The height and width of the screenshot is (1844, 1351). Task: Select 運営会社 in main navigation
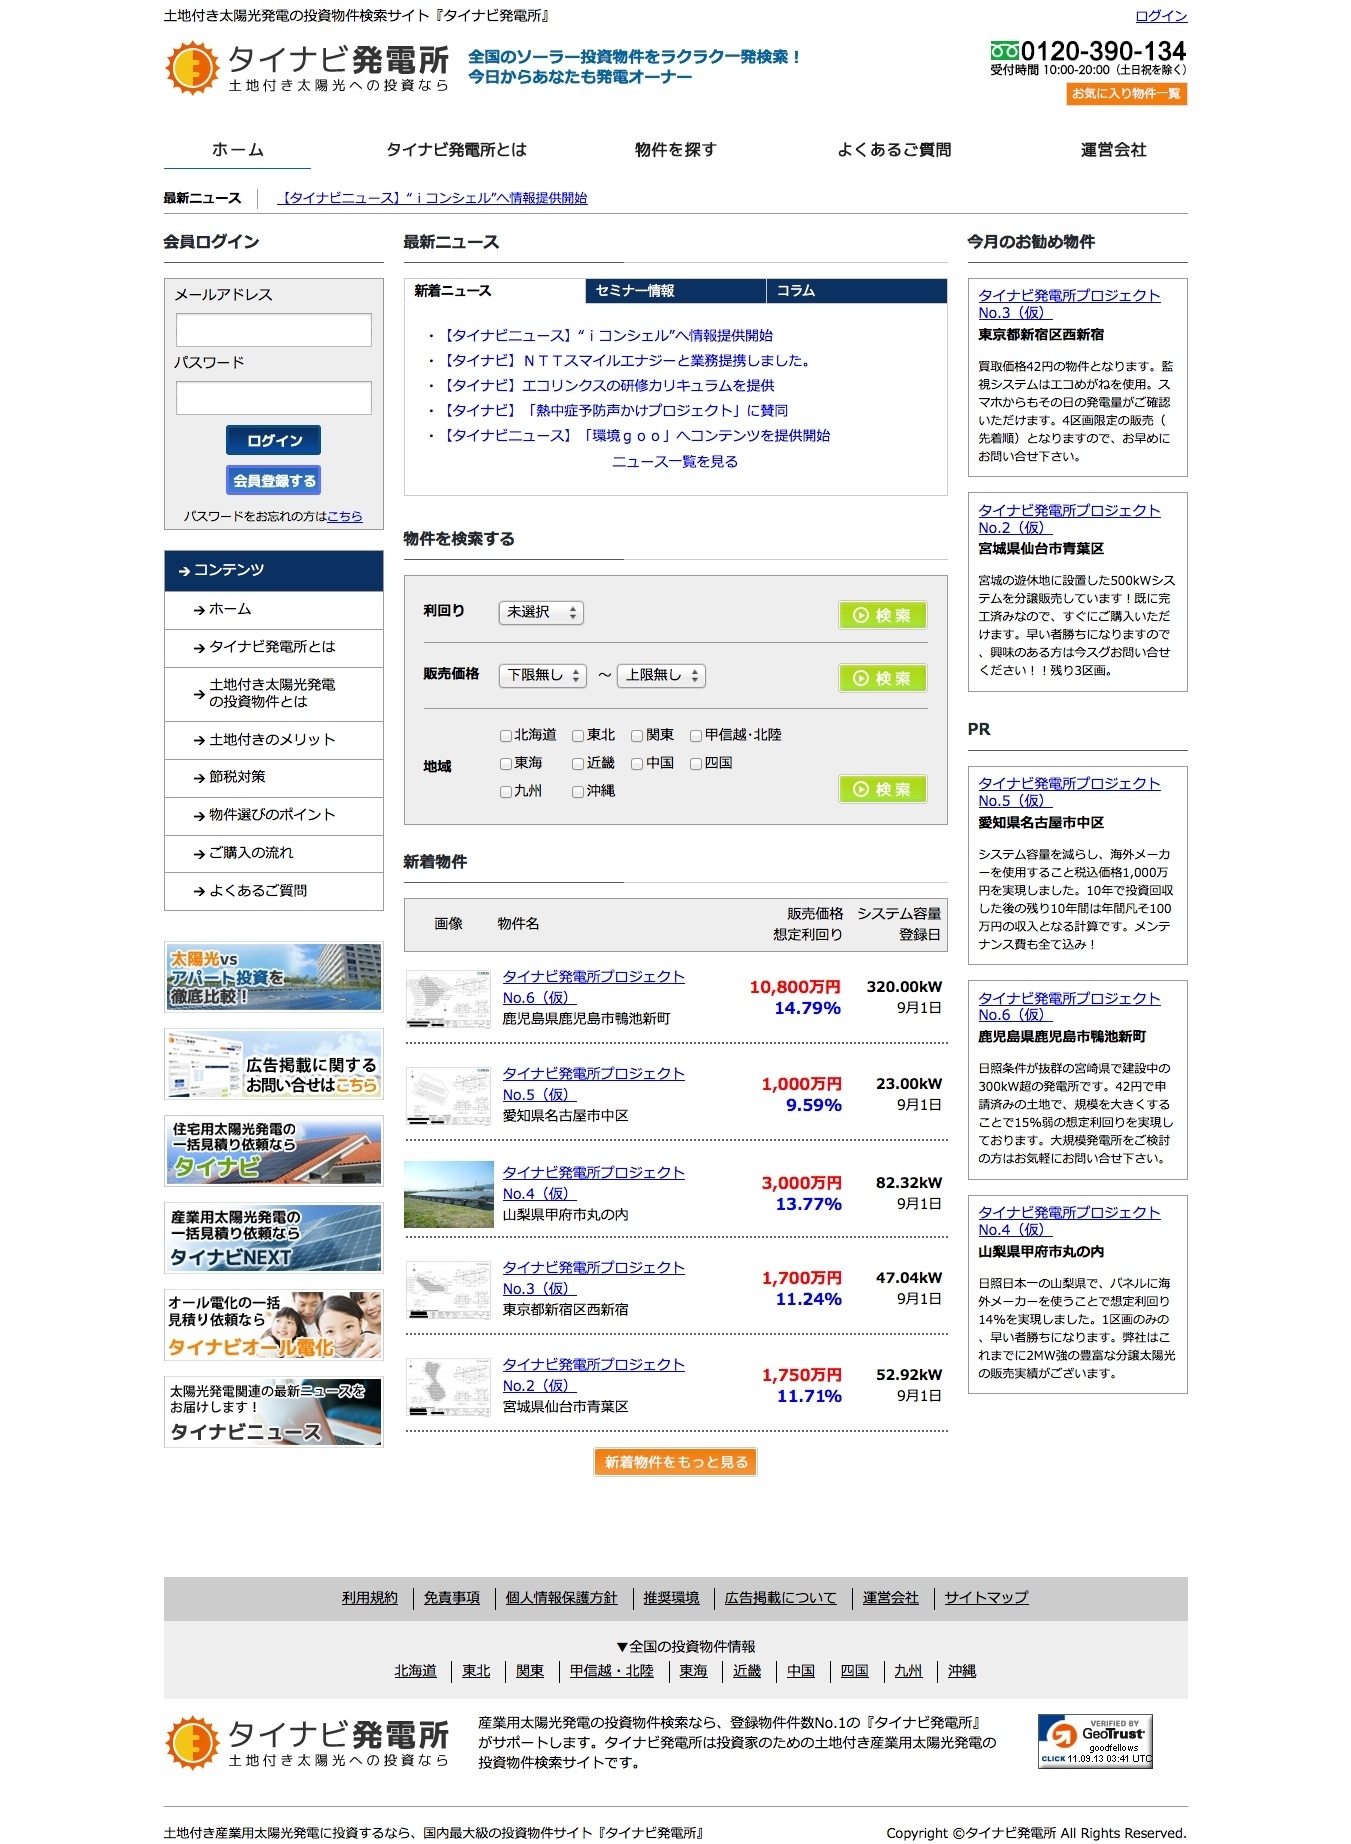click(x=1113, y=150)
